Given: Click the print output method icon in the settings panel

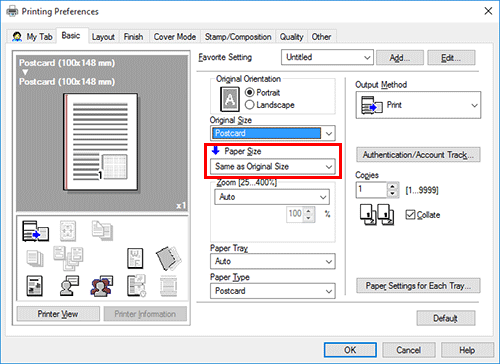Looking at the screenshot, I should coord(35,231).
